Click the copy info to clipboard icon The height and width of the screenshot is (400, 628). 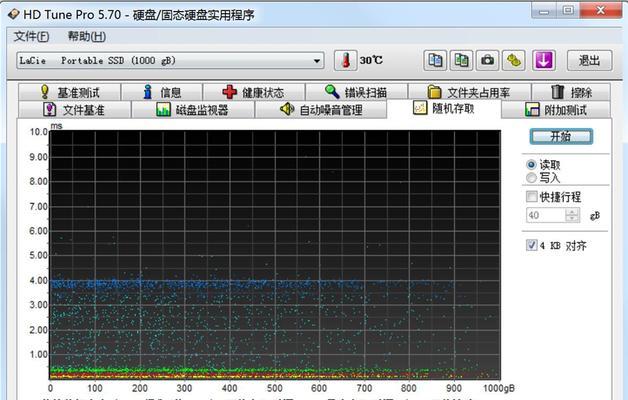(x=435, y=60)
